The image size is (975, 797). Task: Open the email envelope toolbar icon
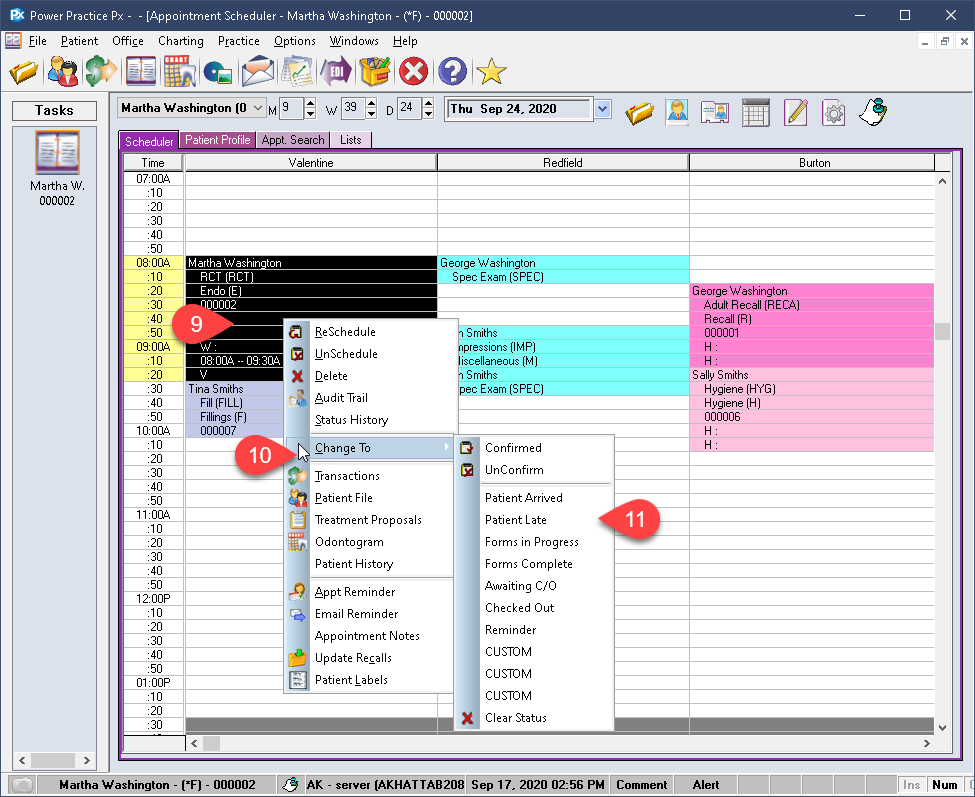click(x=257, y=71)
